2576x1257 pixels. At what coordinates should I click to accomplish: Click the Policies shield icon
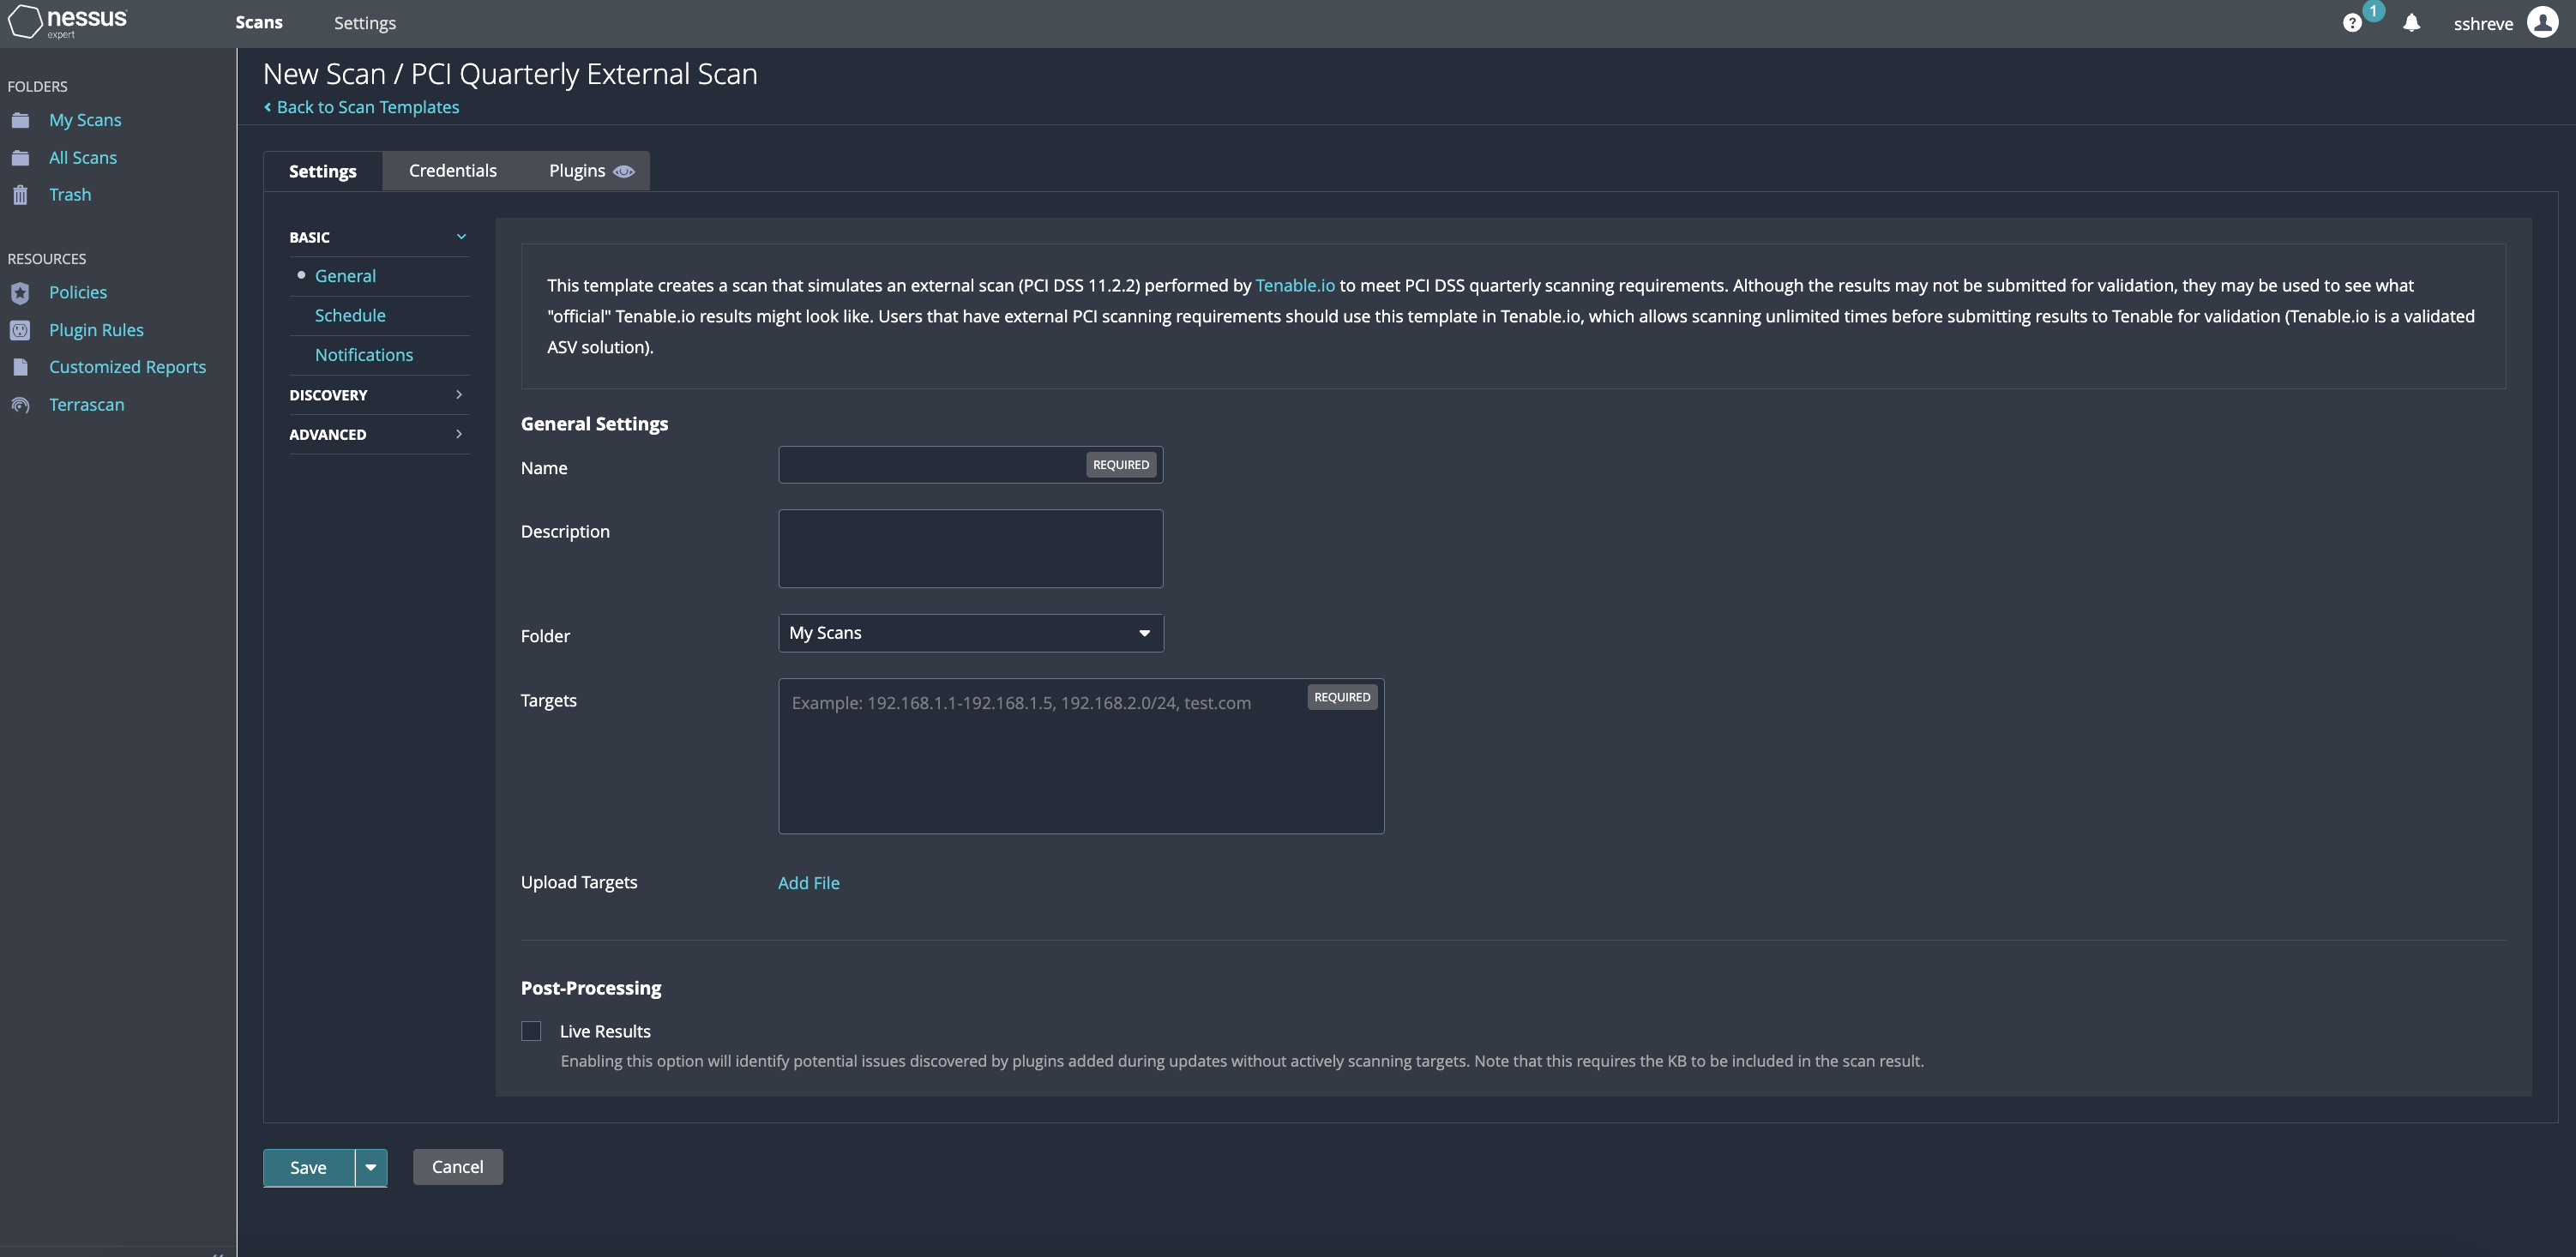[20, 293]
